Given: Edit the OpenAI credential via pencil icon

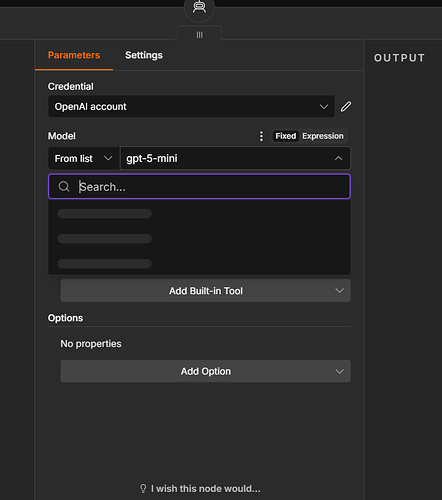Looking at the screenshot, I should click(346, 106).
